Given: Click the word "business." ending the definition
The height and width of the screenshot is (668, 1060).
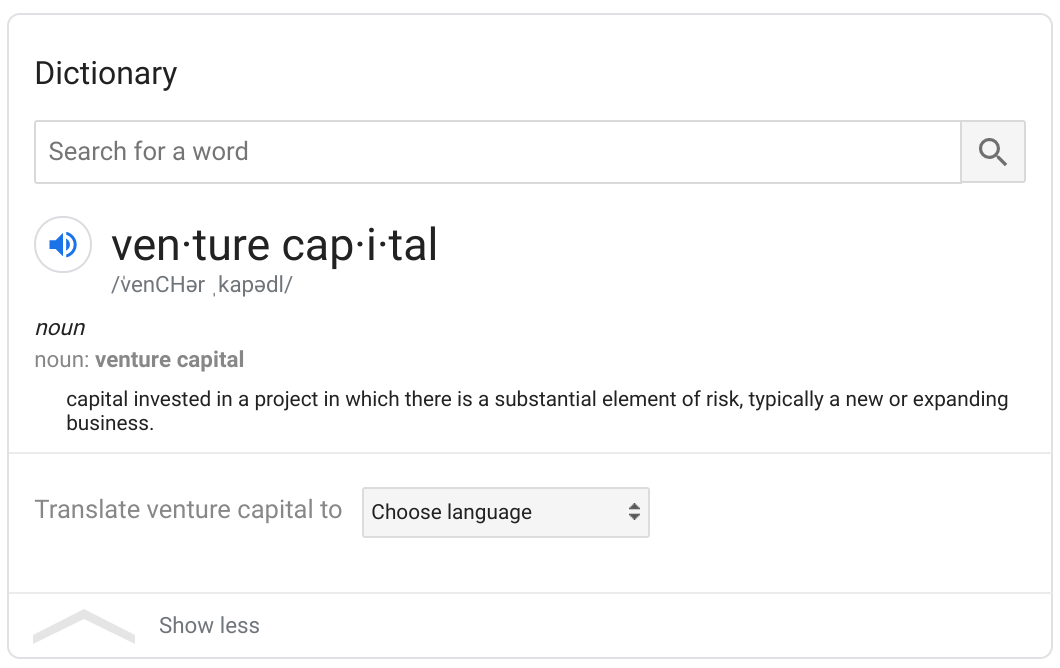Looking at the screenshot, I should [x=110, y=423].
